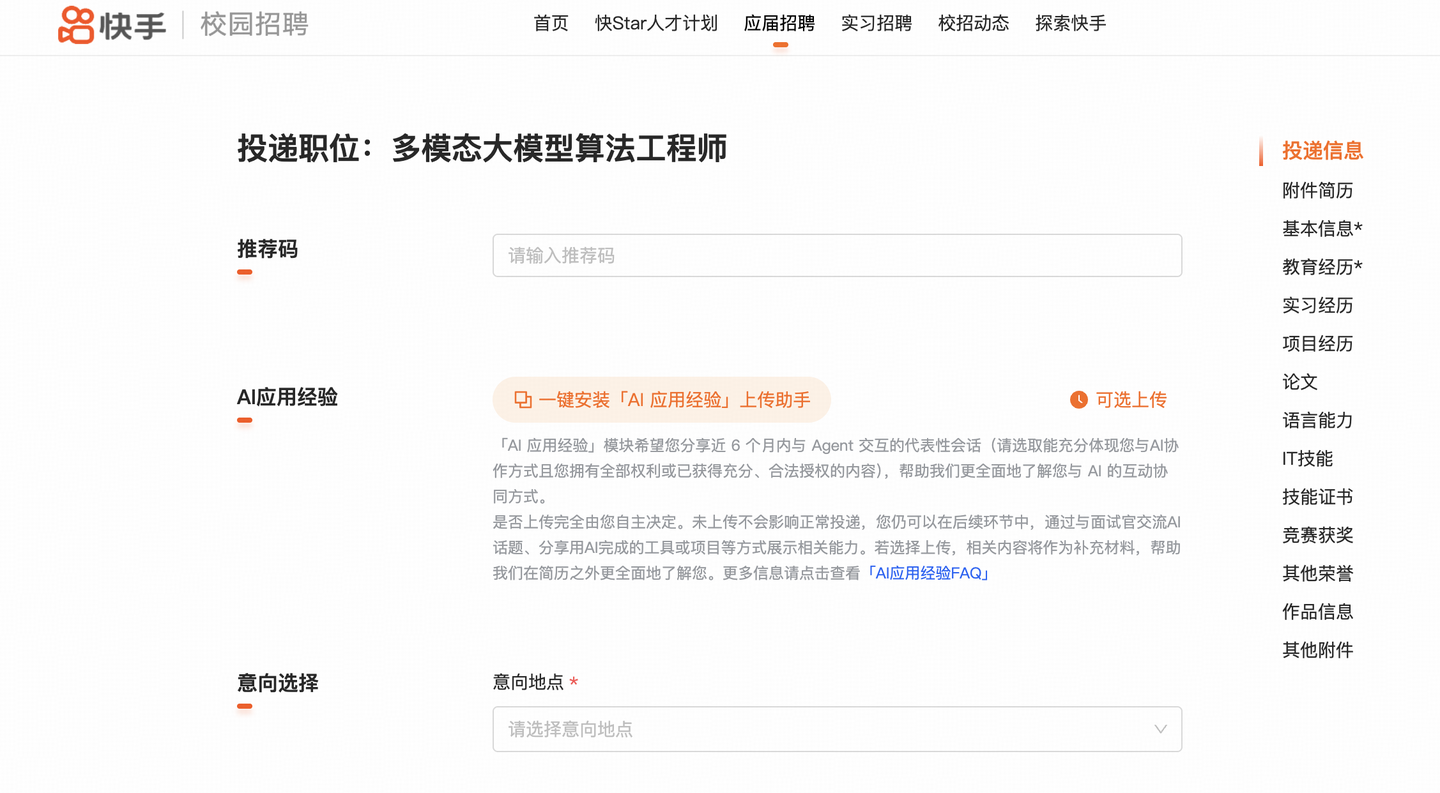Jump to 教育经历* in the sidebar

[1322, 267]
